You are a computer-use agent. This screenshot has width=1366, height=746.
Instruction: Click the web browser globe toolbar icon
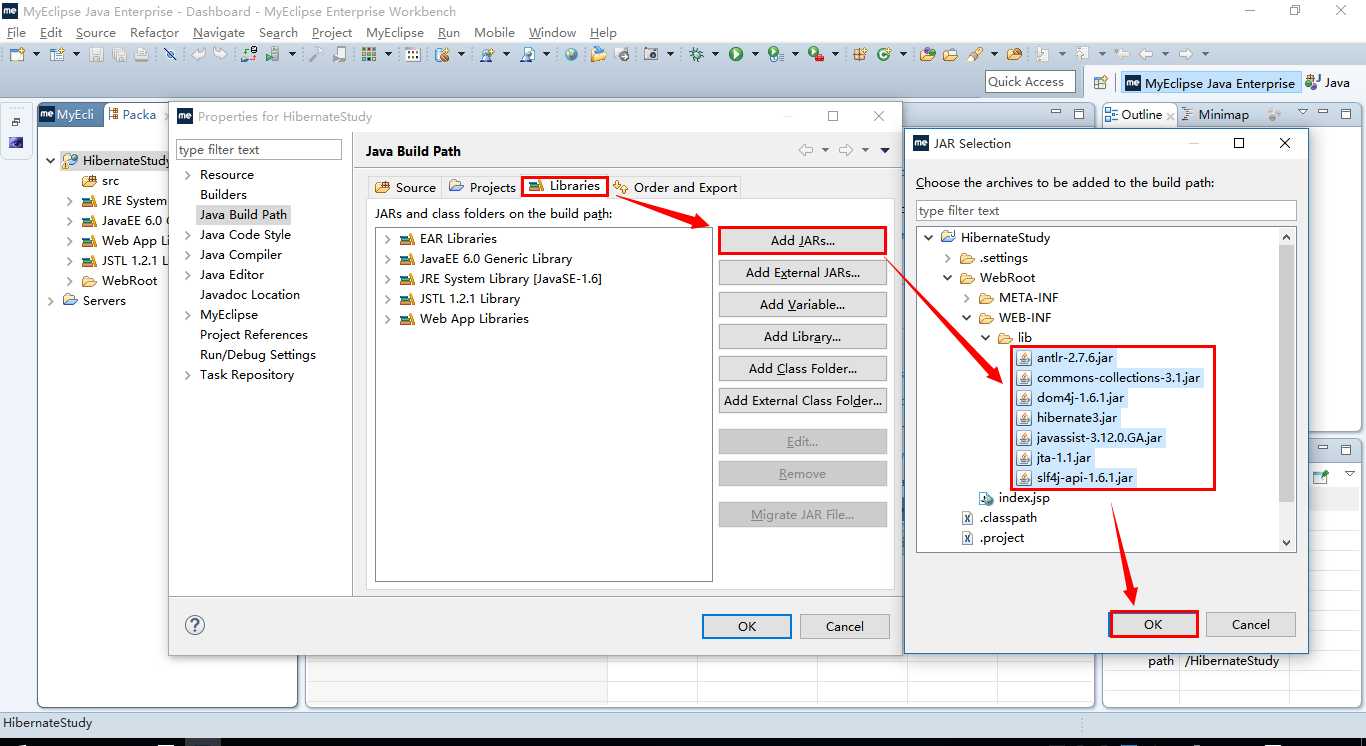click(x=571, y=54)
